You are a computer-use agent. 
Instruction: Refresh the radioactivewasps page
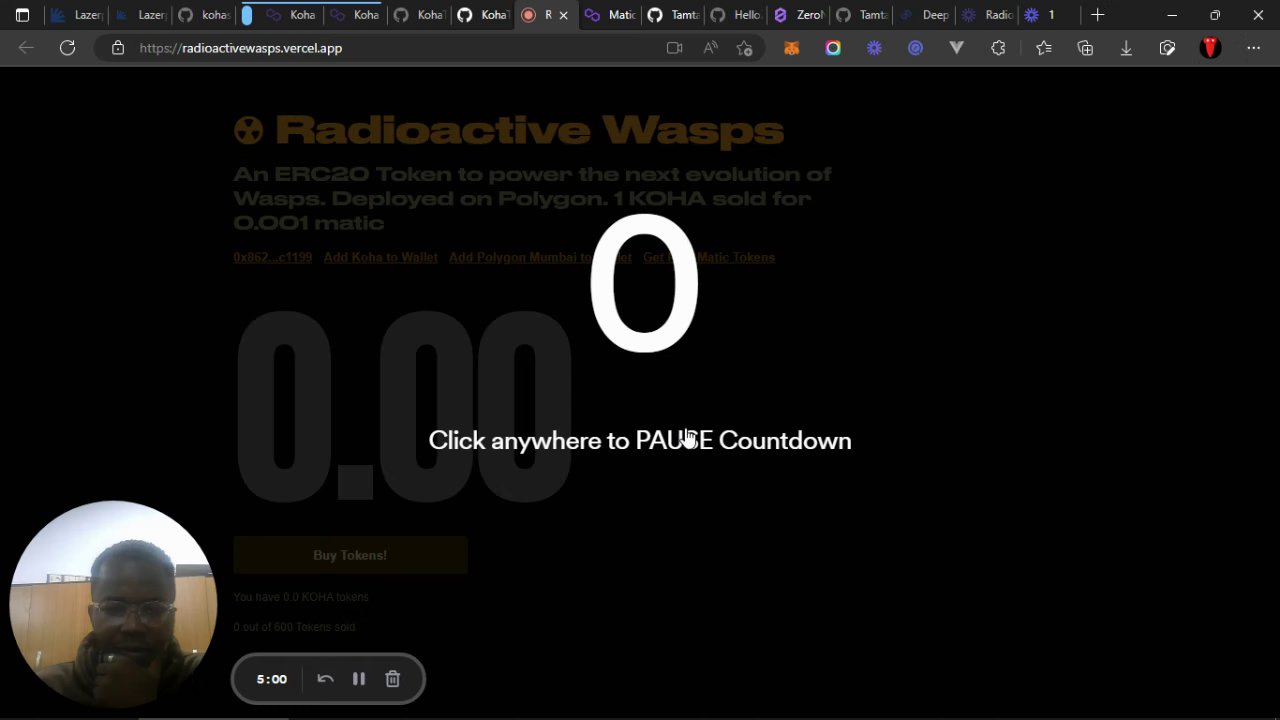coord(67,48)
